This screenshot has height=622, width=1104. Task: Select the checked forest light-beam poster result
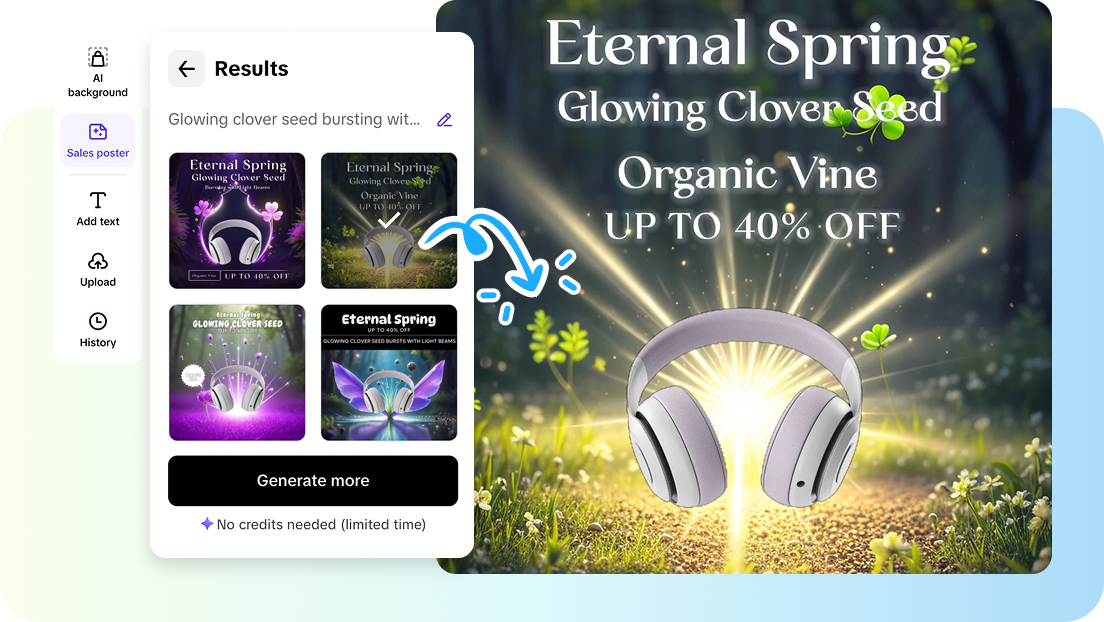coord(389,220)
